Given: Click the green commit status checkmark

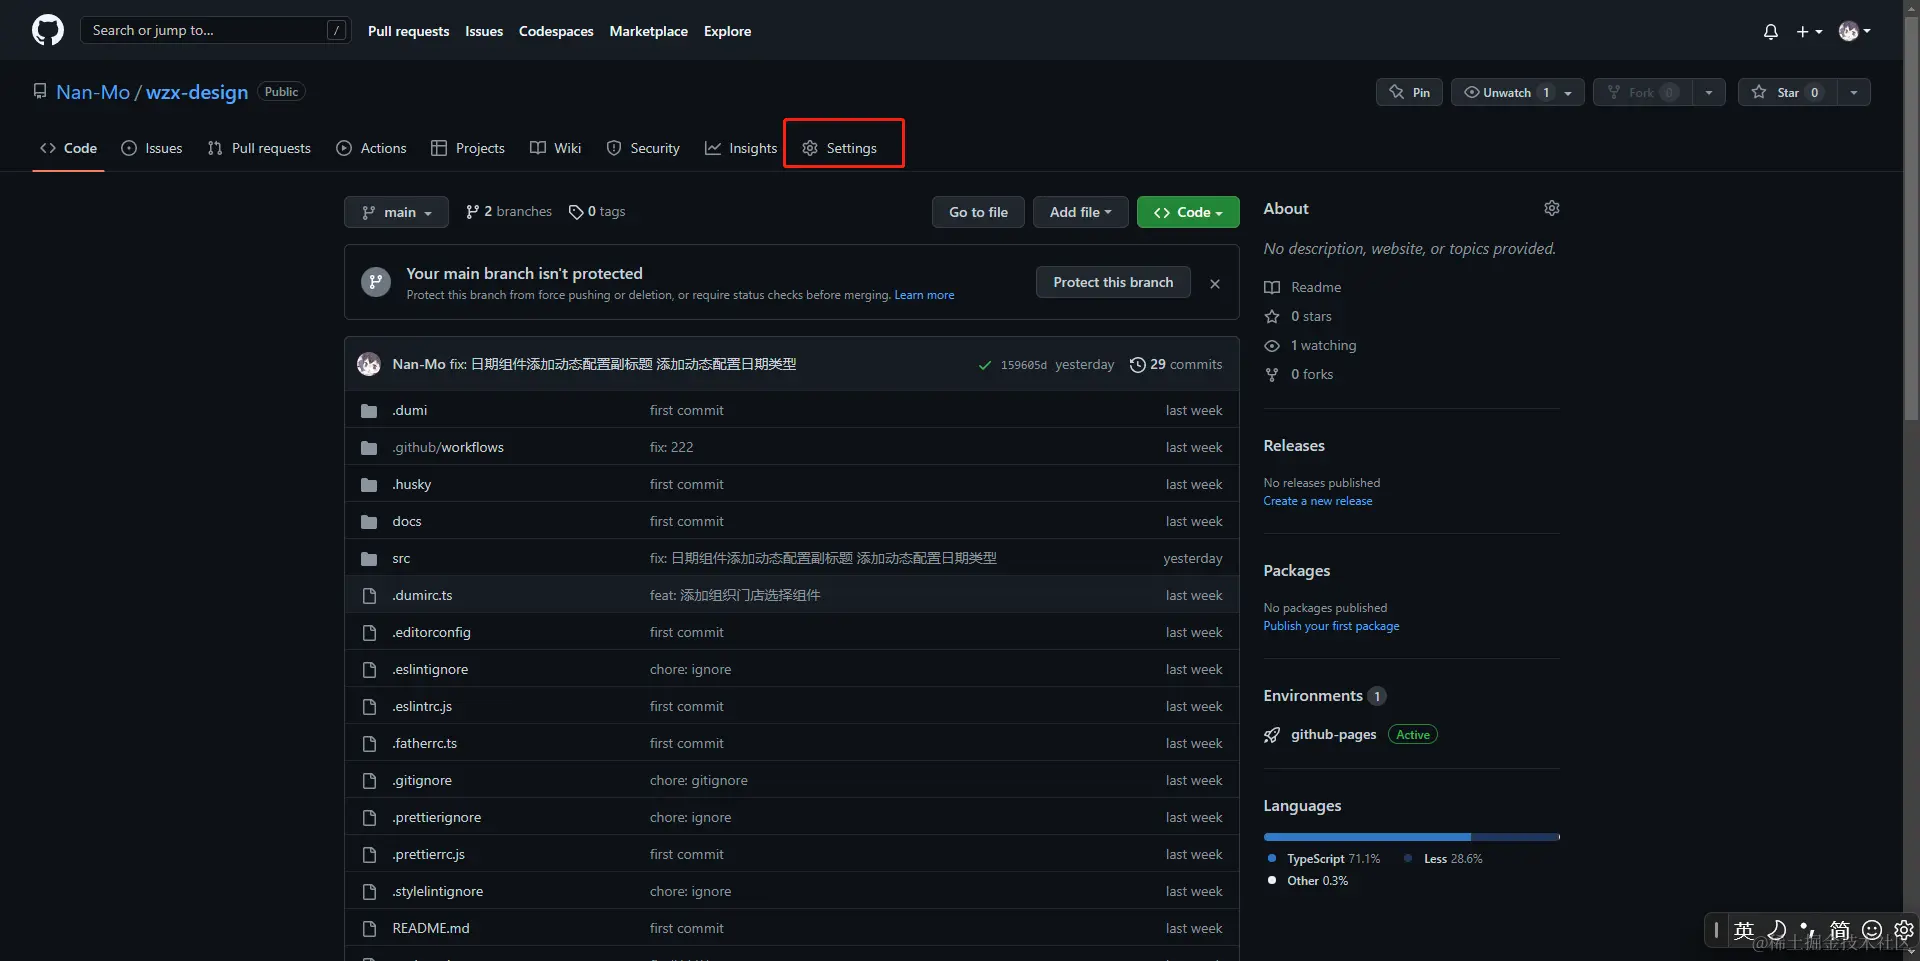Looking at the screenshot, I should click(985, 365).
